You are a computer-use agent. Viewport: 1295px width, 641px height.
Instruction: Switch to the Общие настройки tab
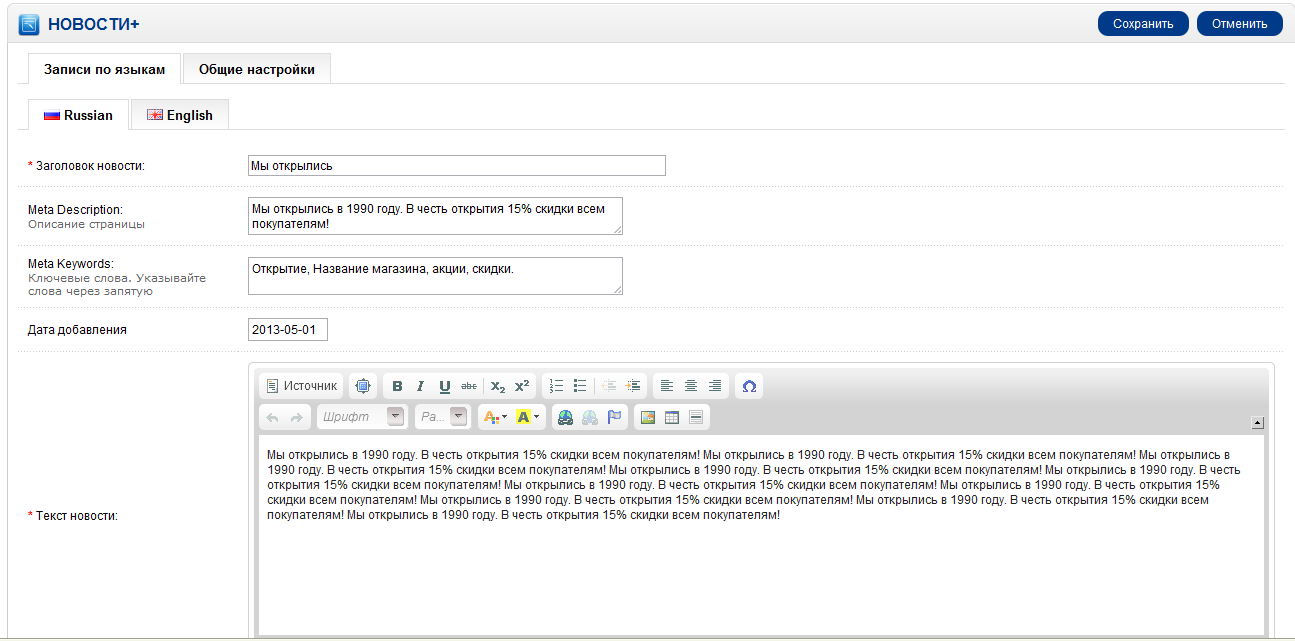tap(257, 69)
